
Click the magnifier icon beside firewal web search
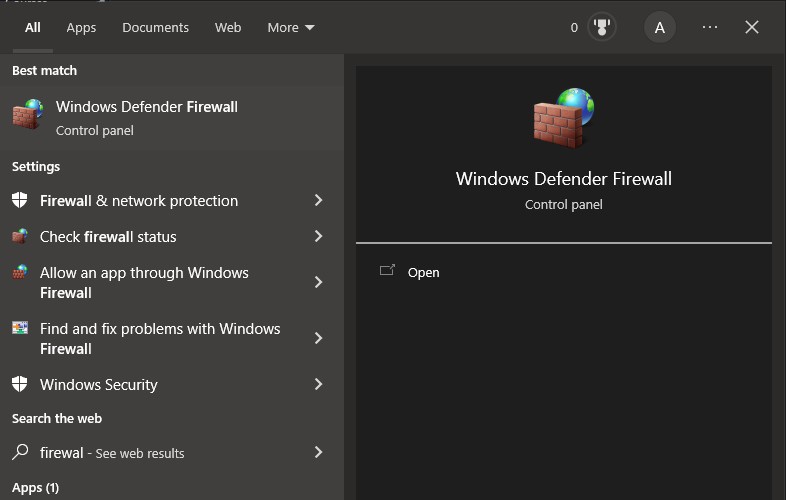(x=20, y=452)
